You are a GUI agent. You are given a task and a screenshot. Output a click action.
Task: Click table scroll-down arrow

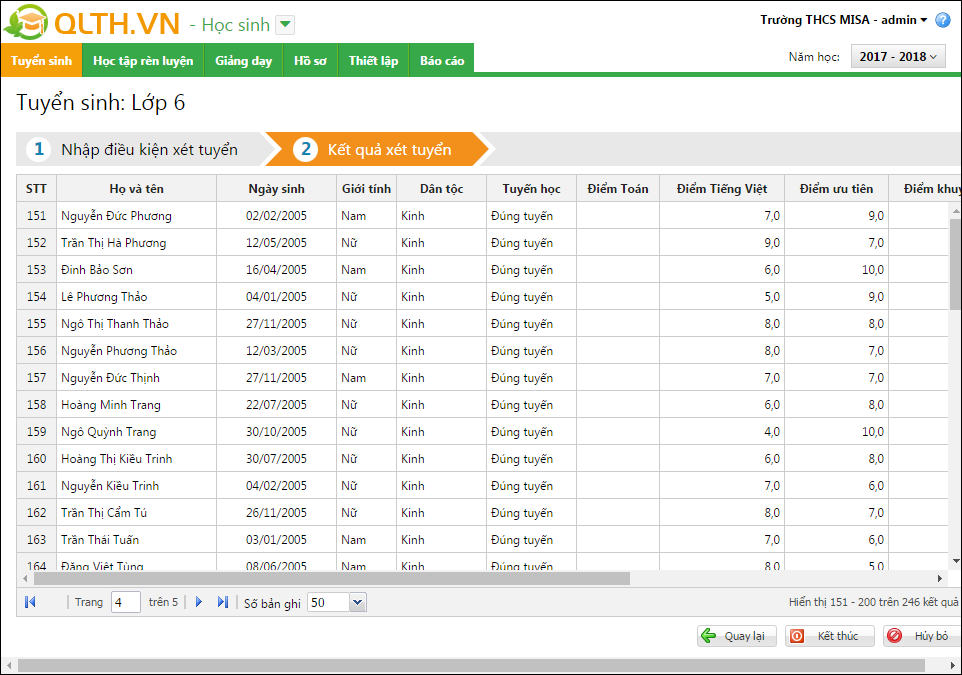955,561
